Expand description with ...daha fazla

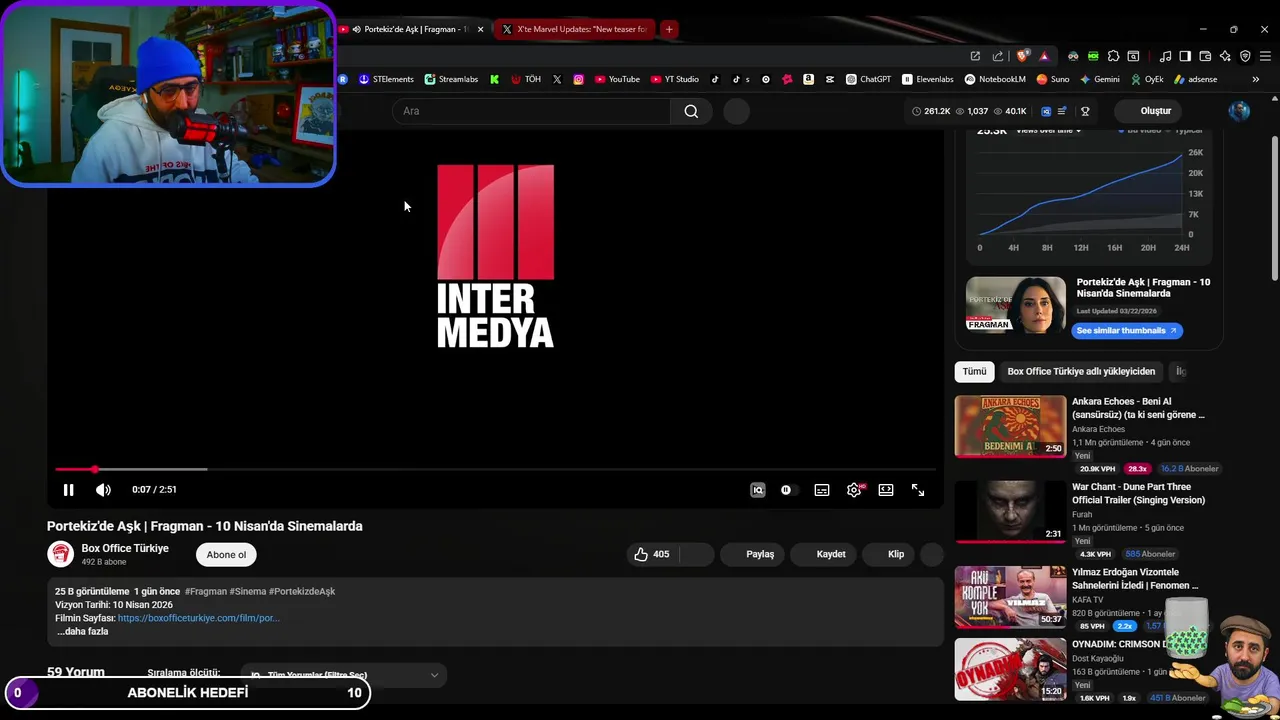82,632
